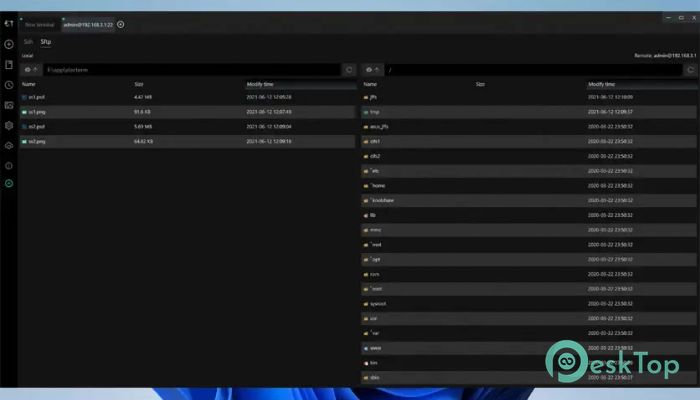Screen dimensions: 700x400
Task: Click the ss2.png image file icon
Action: click(x=24, y=141)
